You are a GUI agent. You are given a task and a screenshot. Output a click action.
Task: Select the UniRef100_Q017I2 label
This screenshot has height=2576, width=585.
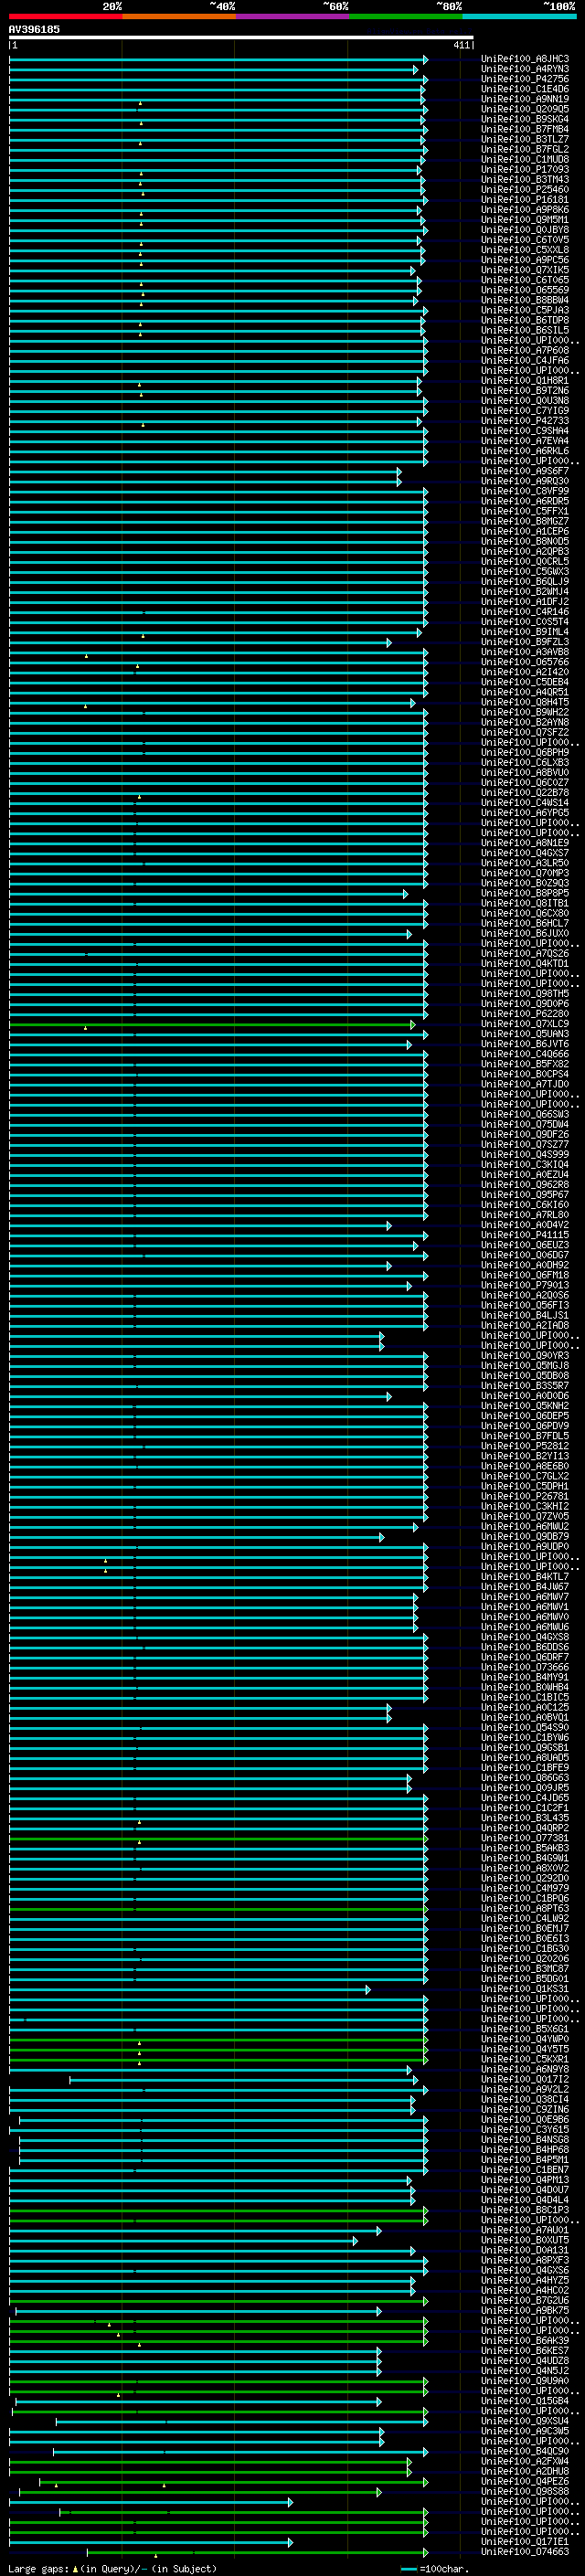pos(525,2080)
